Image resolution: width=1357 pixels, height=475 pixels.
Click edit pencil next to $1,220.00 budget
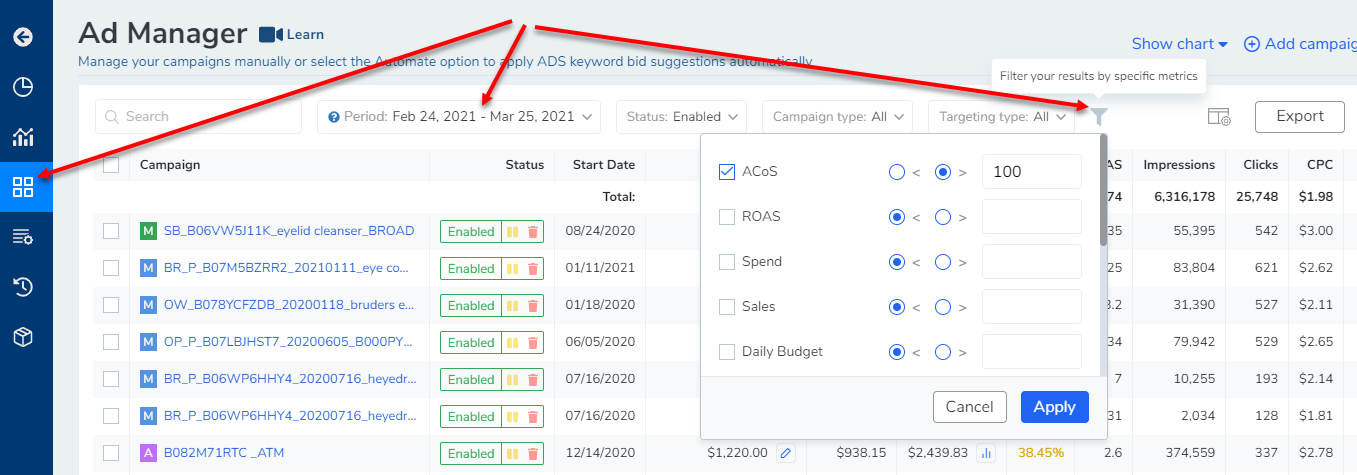(786, 453)
